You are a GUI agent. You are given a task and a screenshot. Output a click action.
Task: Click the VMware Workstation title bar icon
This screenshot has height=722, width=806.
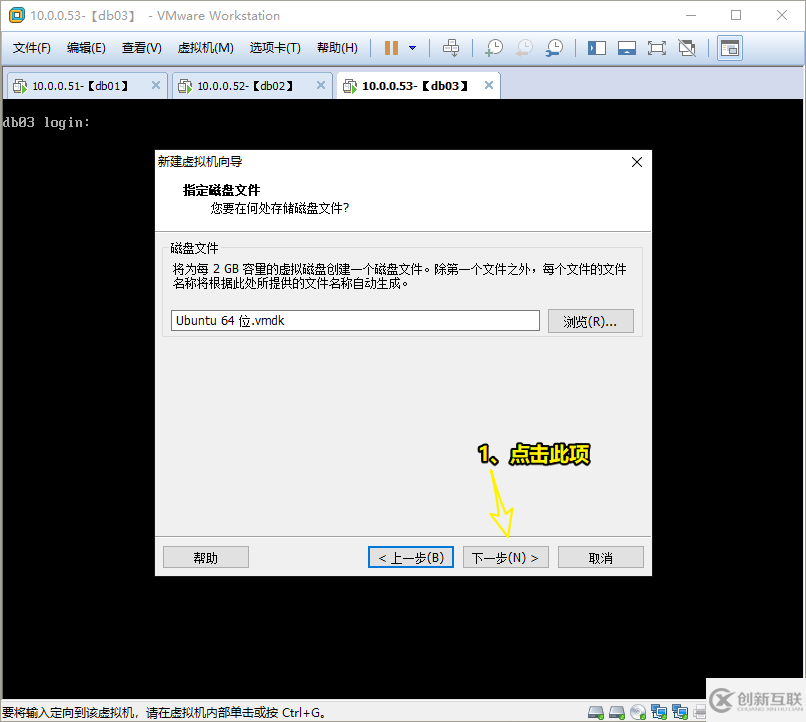(x=16, y=15)
